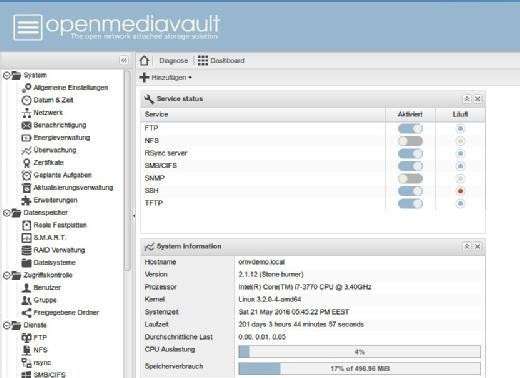Click the FTP icon under Dienste

click(26, 338)
